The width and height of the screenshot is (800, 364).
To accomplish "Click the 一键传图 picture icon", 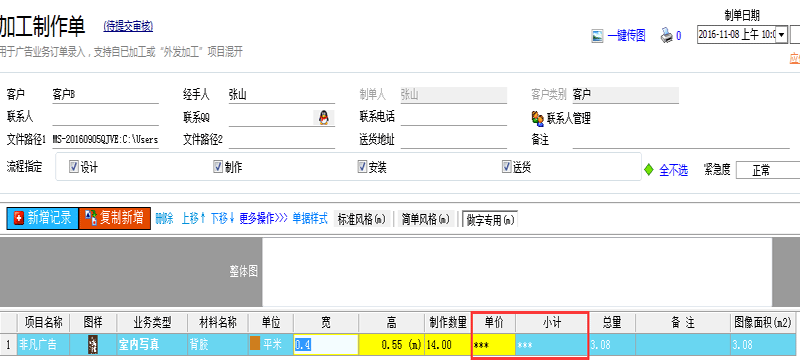I will pyautogui.click(x=597, y=36).
